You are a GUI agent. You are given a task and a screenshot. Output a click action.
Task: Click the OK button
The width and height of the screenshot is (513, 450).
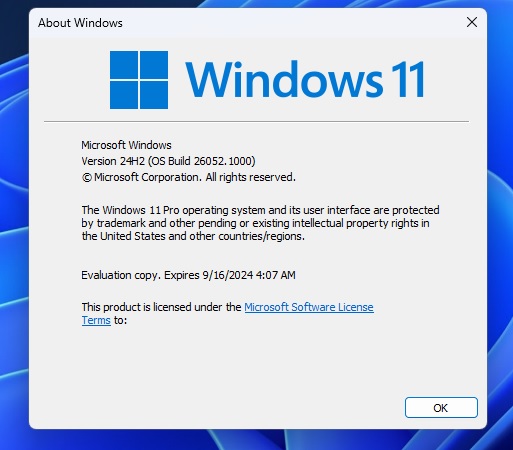pyautogui.click(x=441, y=407)
